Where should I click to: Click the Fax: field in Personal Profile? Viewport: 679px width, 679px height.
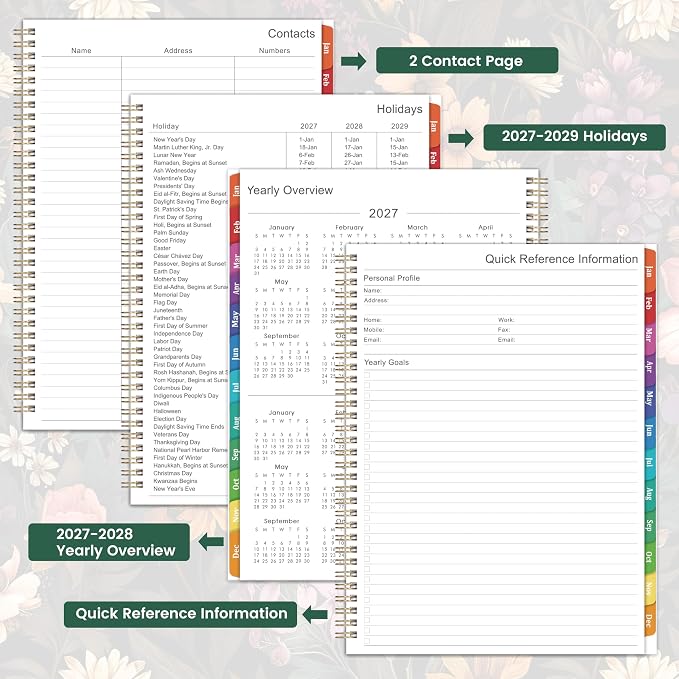pyautogui.click(x=568, y=330)
